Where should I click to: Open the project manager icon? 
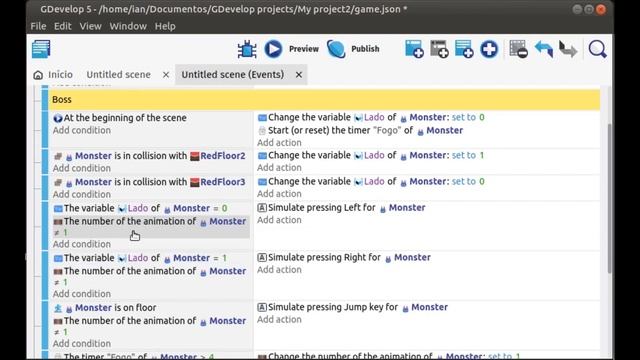[41, 49]
